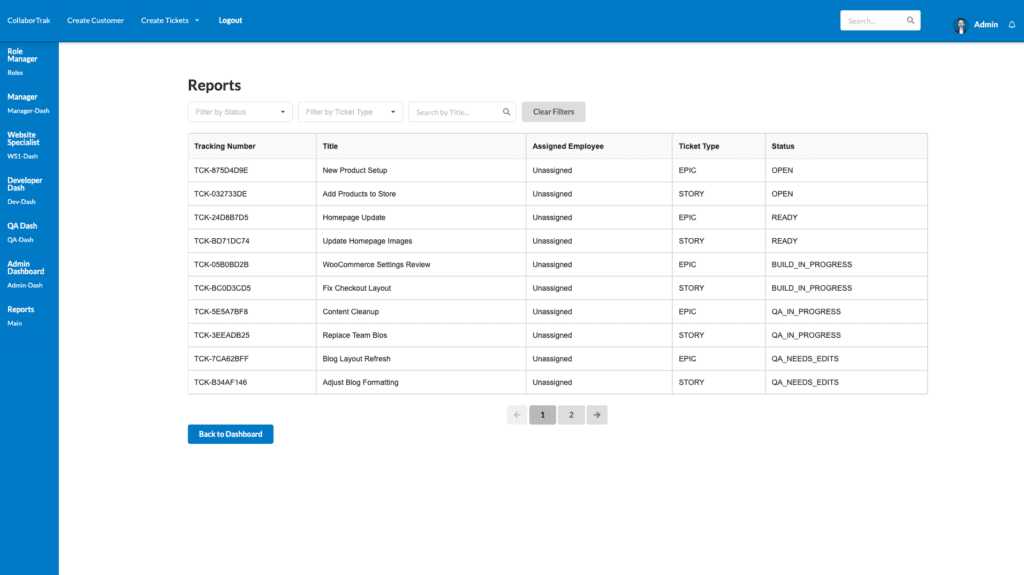This screenshot has height=575, width=1024.
Task: Go to page 2 of reports
Action: [x=571, y=414]
